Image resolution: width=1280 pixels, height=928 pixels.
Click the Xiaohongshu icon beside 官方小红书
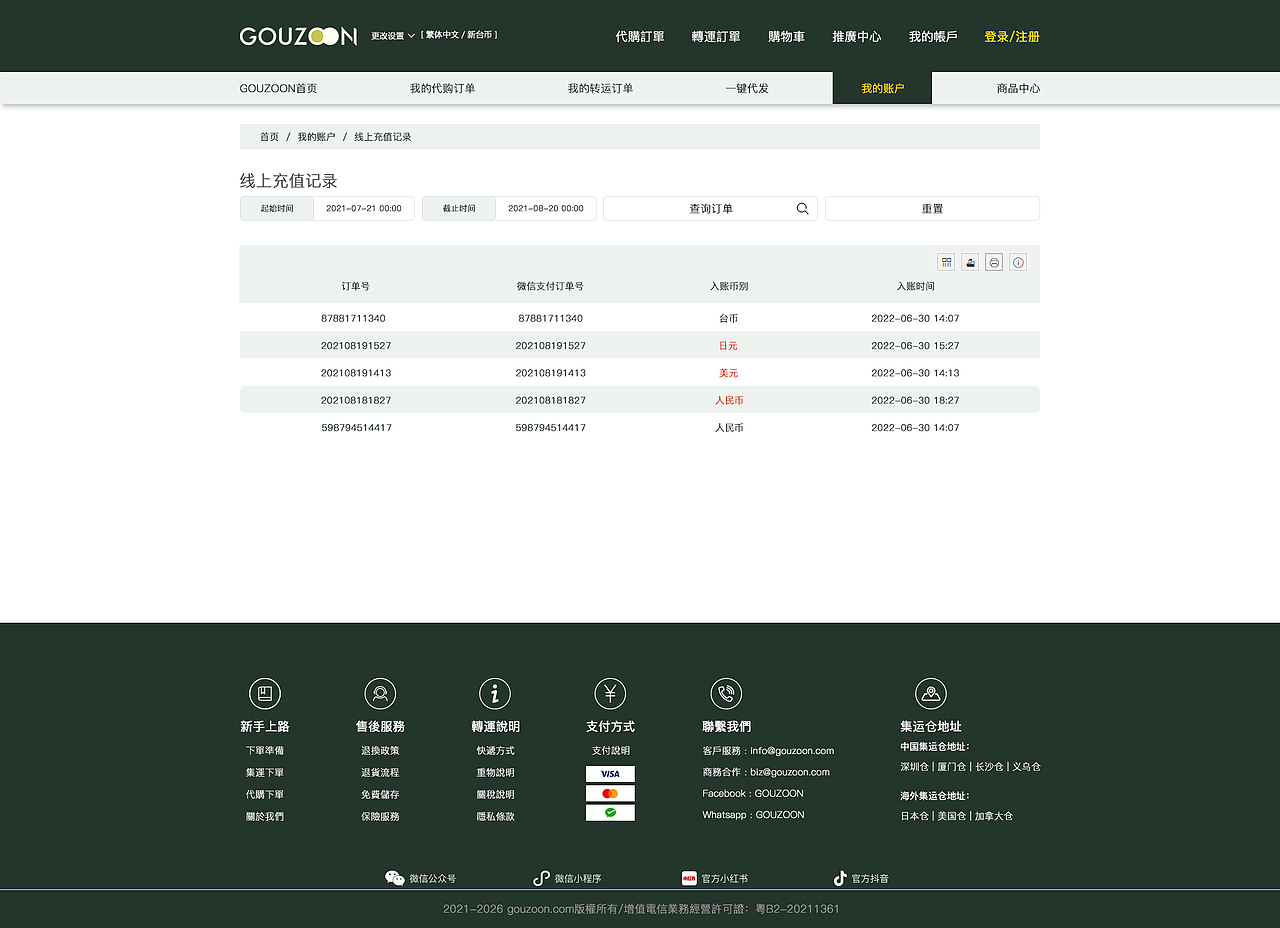click(689, 878)
